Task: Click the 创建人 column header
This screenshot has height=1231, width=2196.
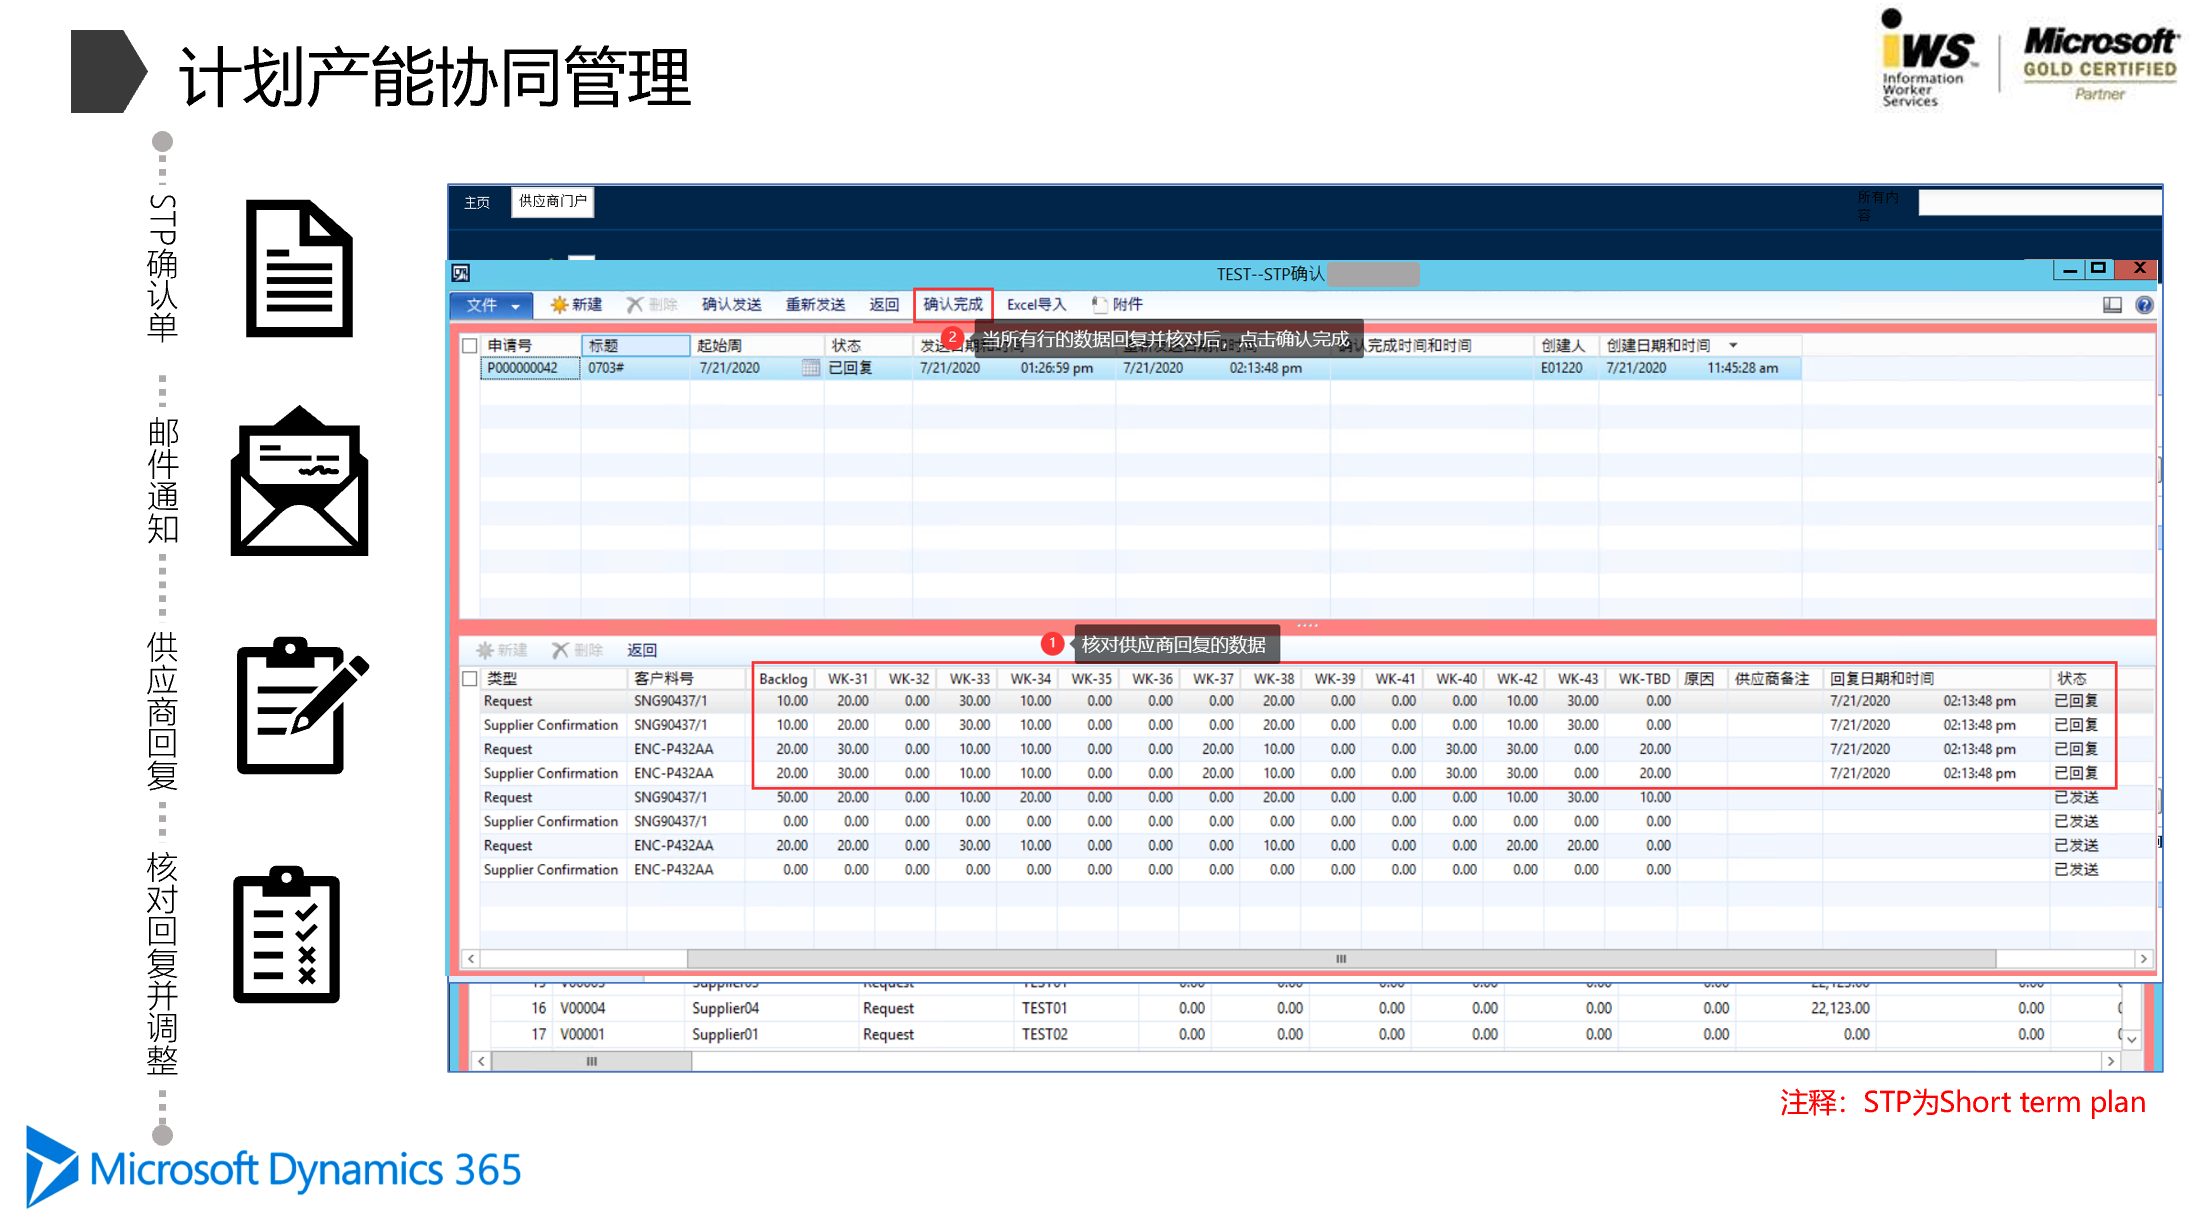Action: tap(1566, 345)
